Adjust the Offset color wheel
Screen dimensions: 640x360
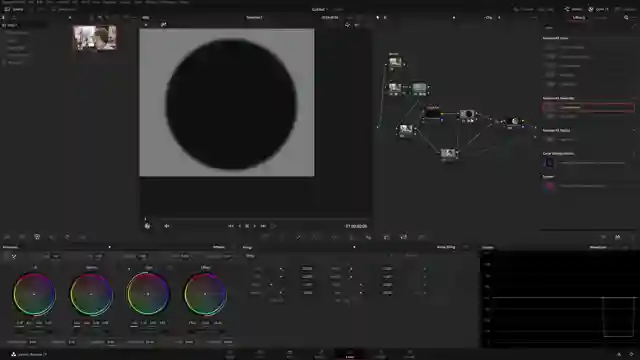(205, 294)
